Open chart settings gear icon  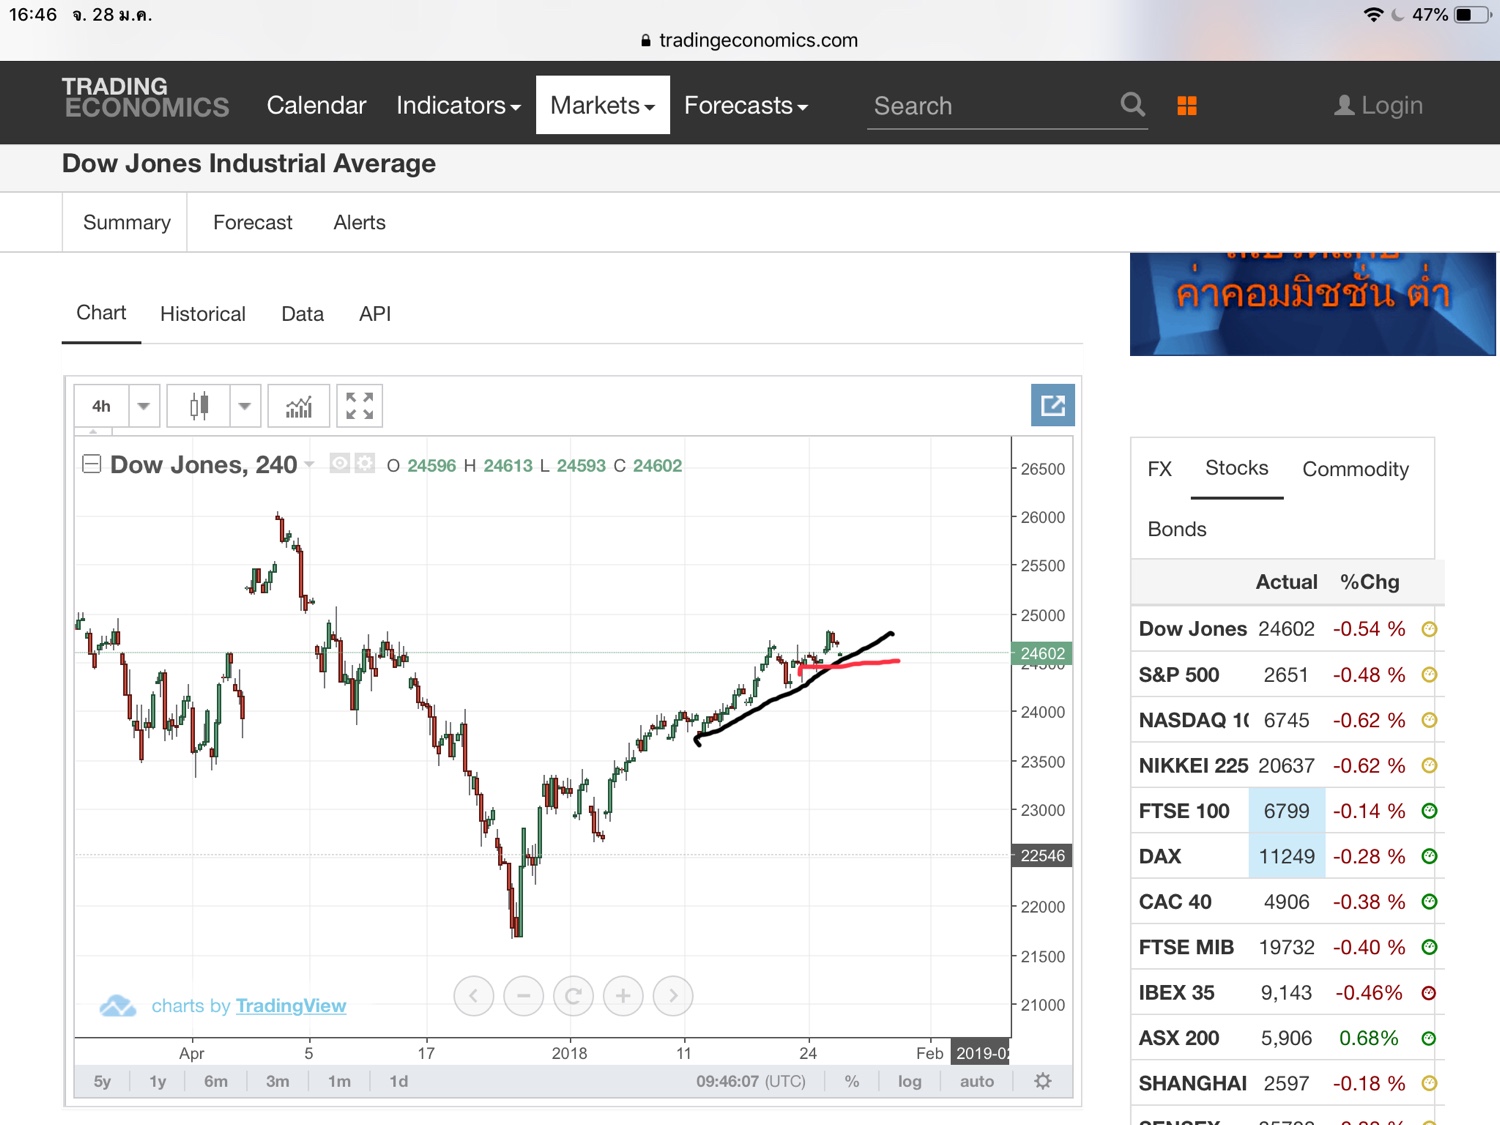point(1043,1081)
